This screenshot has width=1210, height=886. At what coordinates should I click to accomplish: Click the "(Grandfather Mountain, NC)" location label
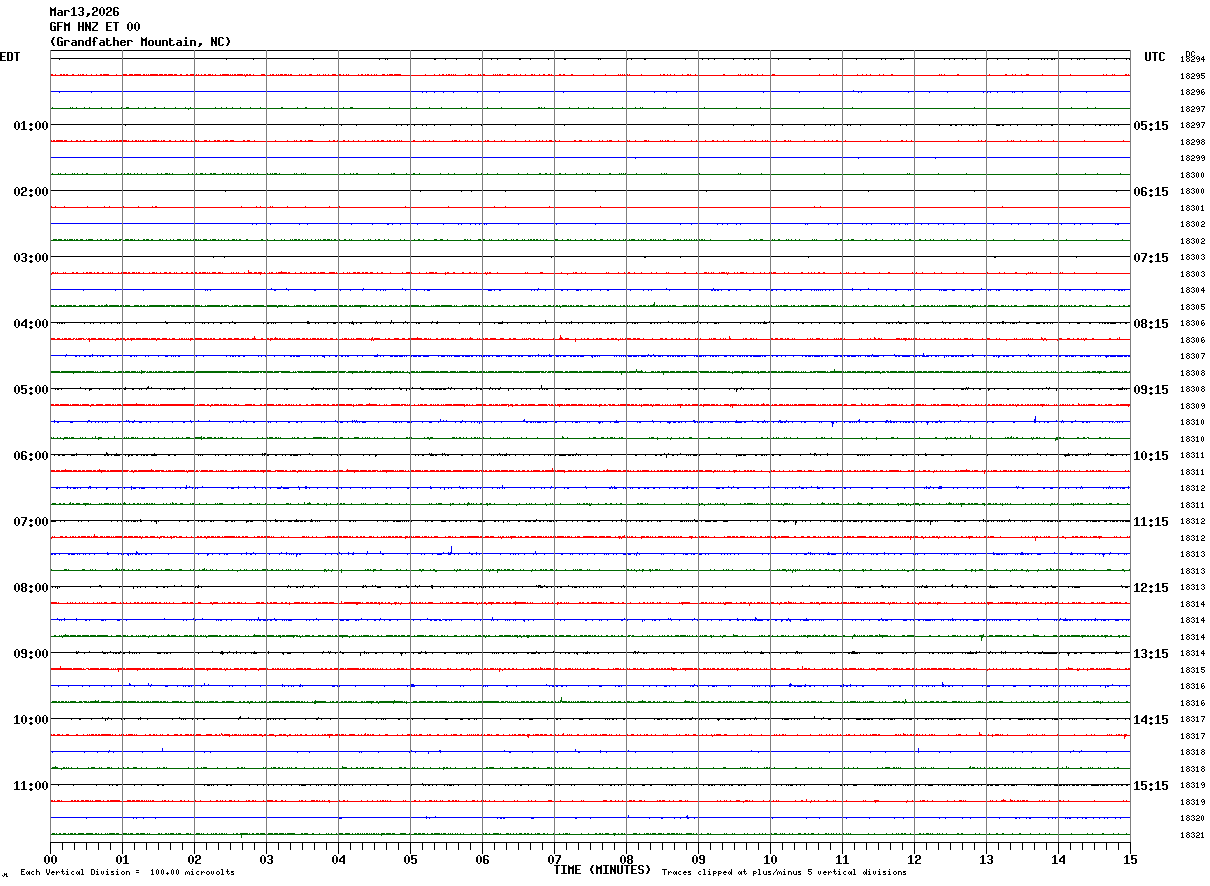tap(140, 42)
